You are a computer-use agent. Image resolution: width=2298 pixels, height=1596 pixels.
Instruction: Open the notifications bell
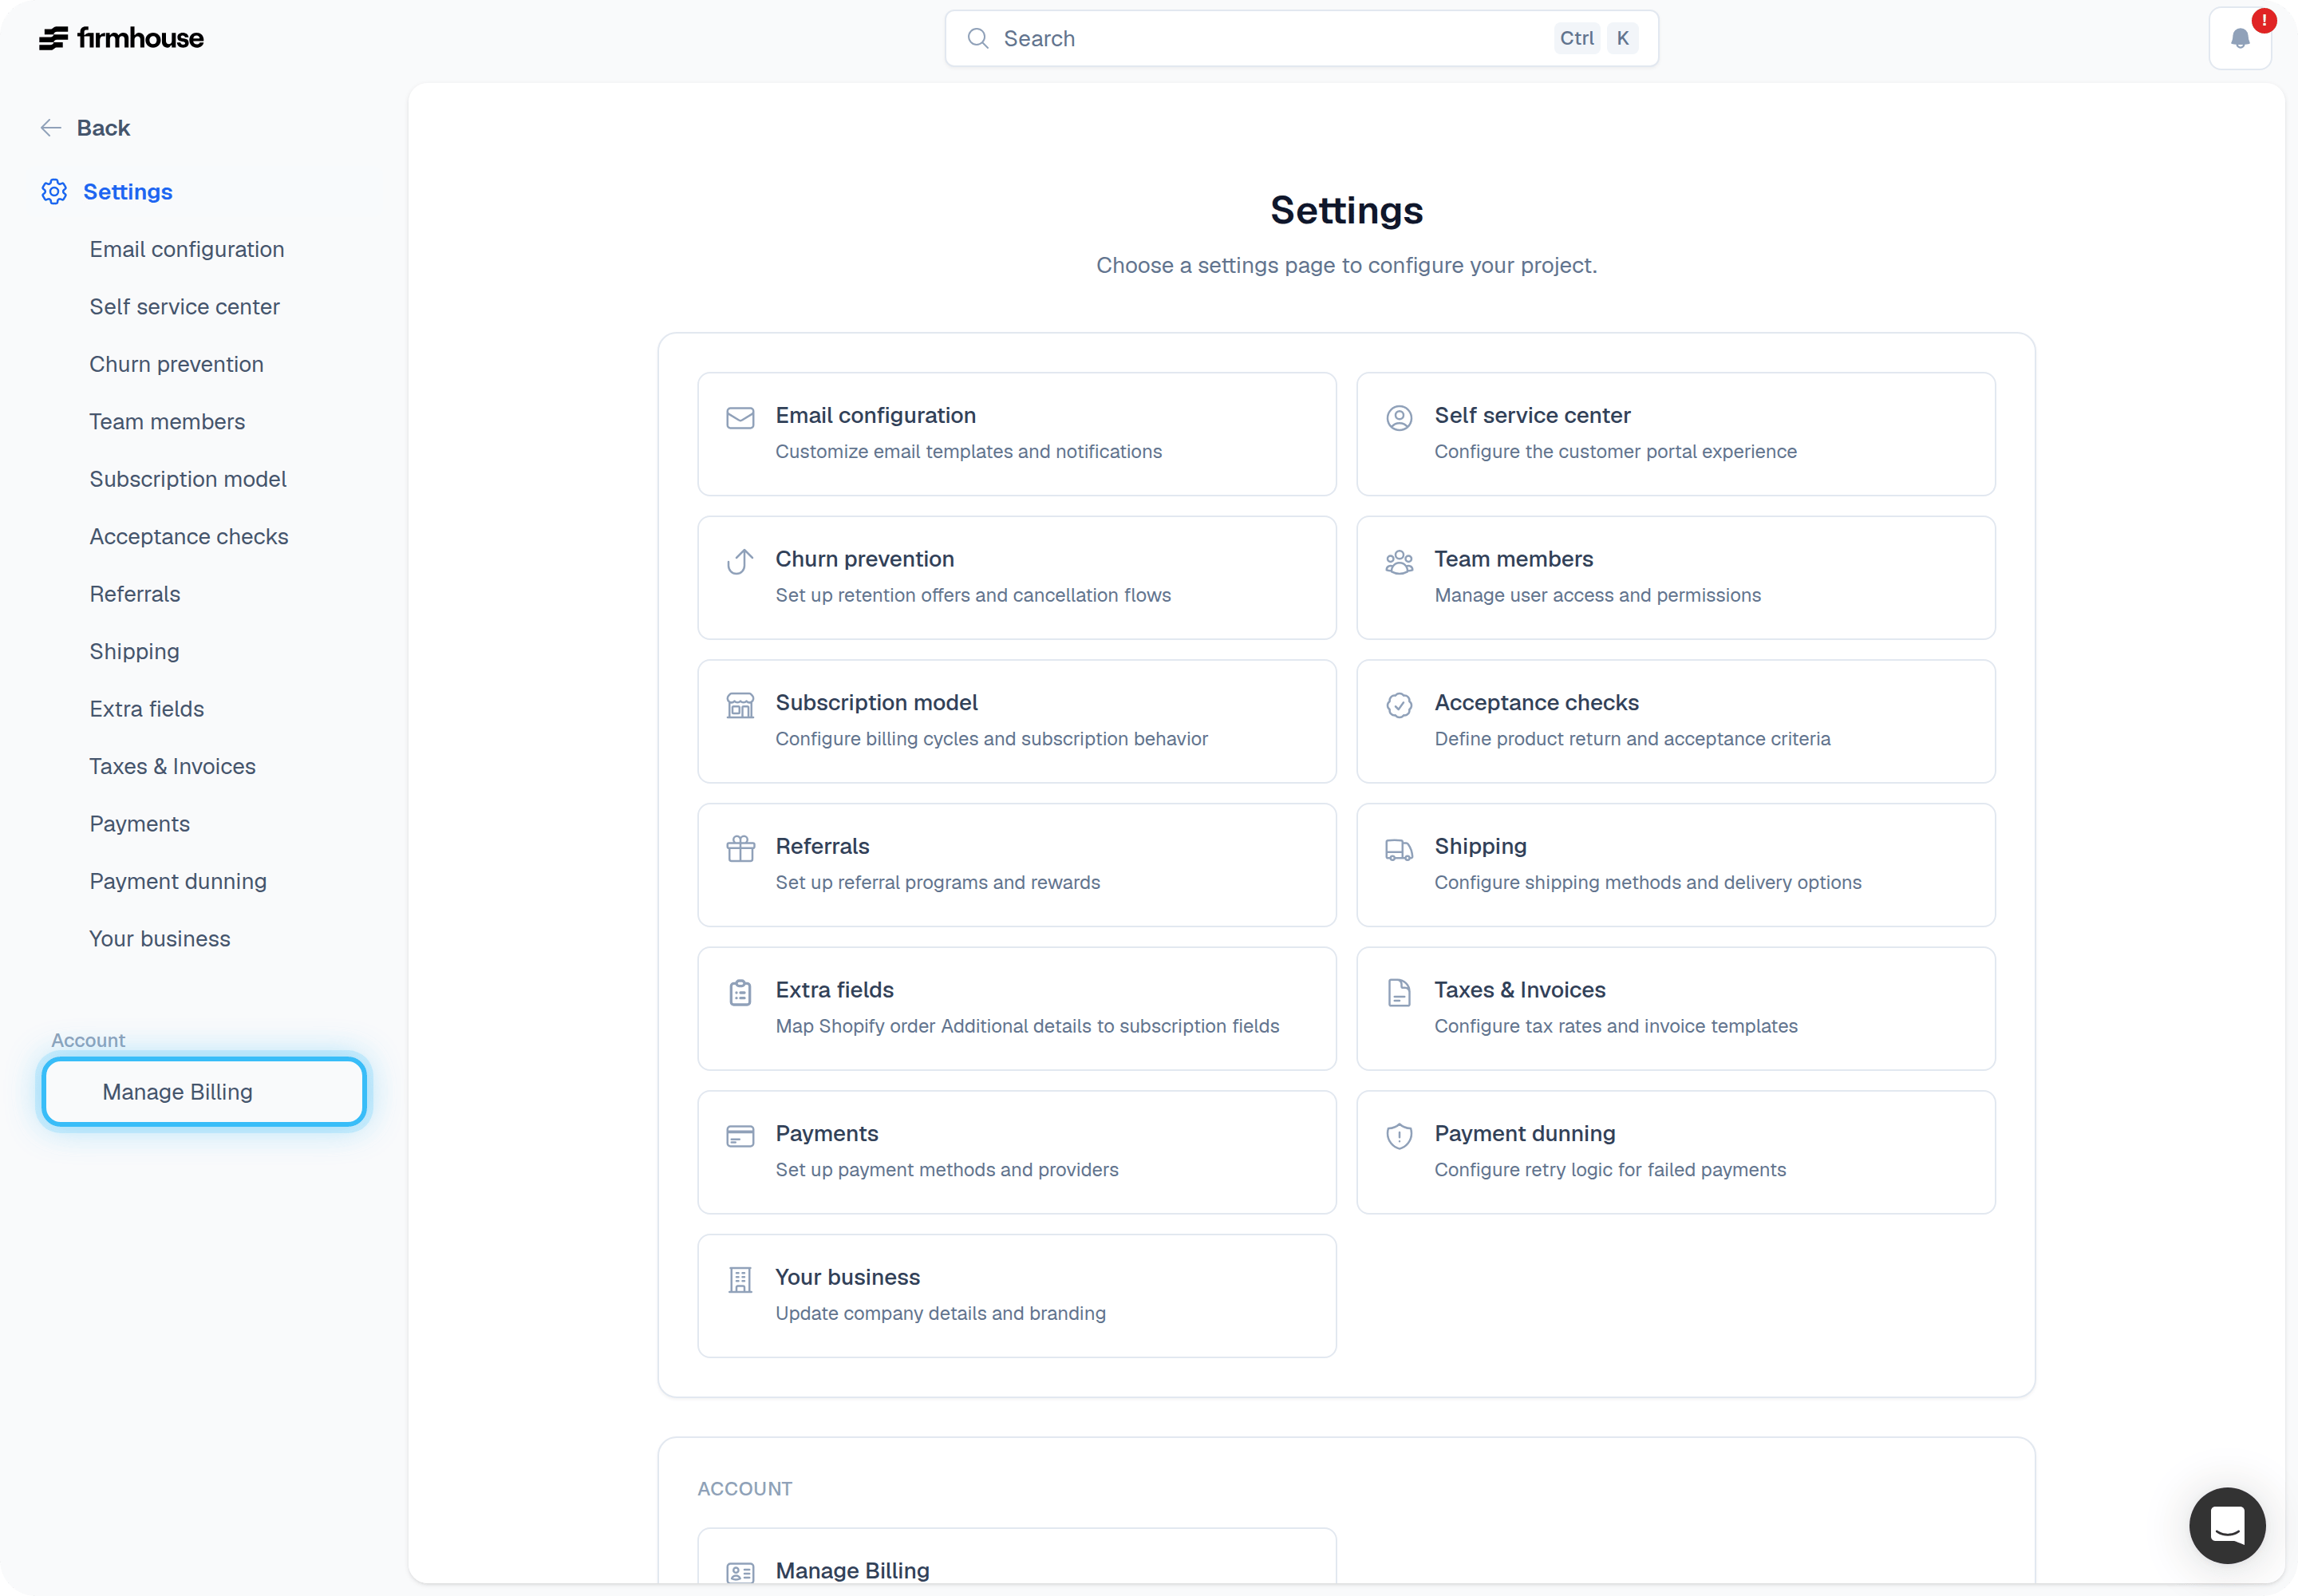(2240, 38)
